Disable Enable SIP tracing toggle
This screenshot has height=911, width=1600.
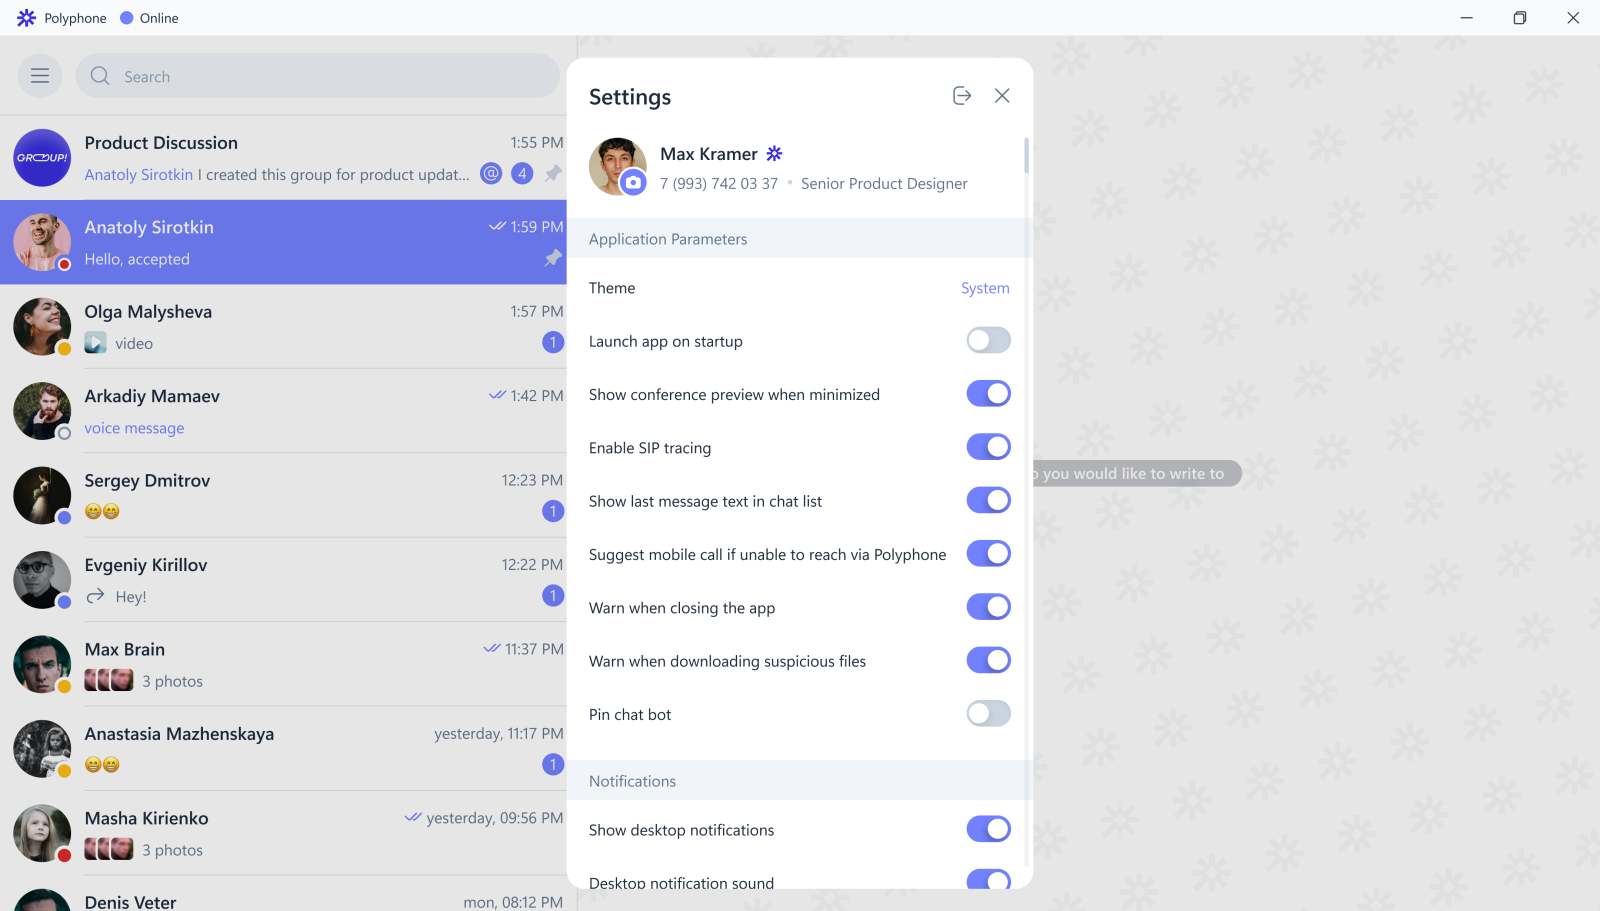pyautogui.click(x=988, y=447)
